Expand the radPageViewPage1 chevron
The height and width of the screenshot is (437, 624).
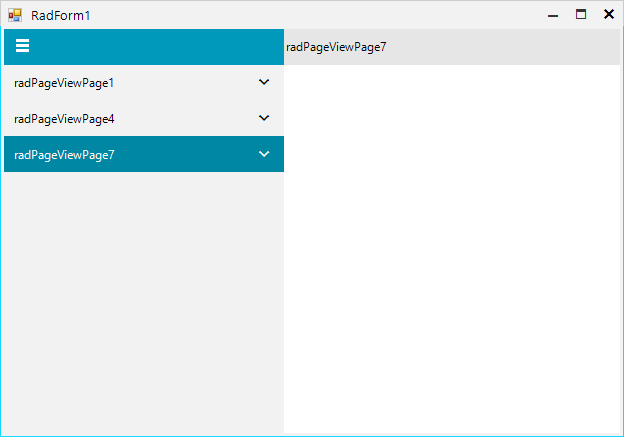(264, 82)
